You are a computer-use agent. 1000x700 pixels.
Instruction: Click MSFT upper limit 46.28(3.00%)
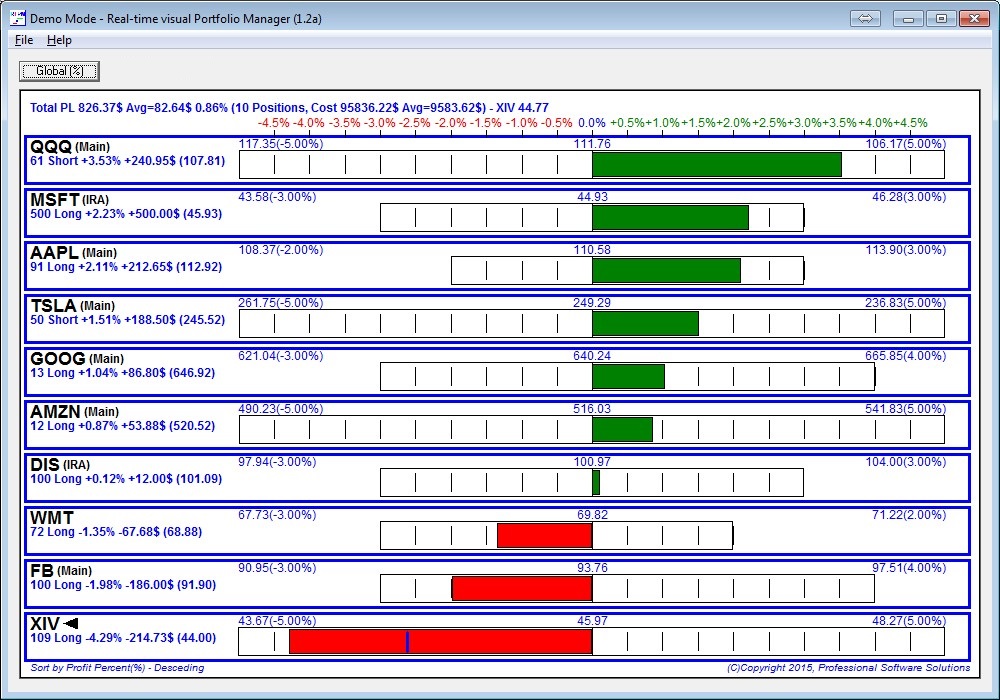pyautogui.click(x=909, y=196)
